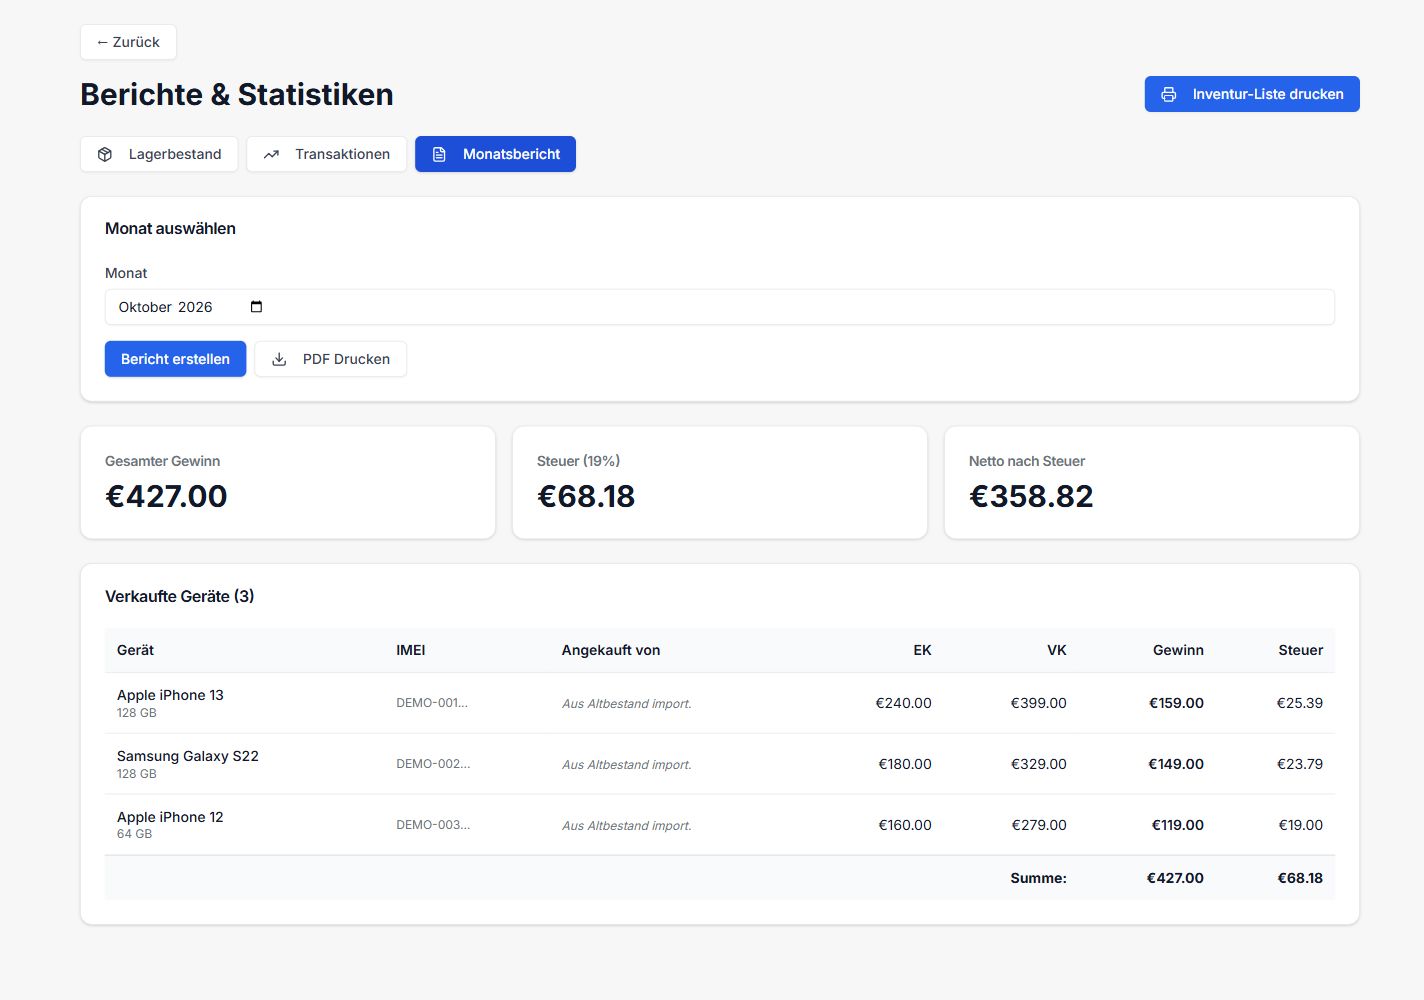Create report with Bericht erstellen
This screenshot has width=1424, height=1000.
click(x=175, y=359)
